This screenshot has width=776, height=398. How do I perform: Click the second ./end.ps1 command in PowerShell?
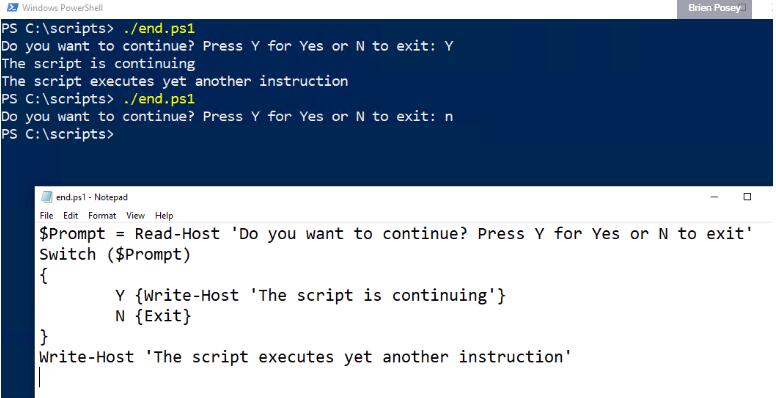tap(159, 99)
